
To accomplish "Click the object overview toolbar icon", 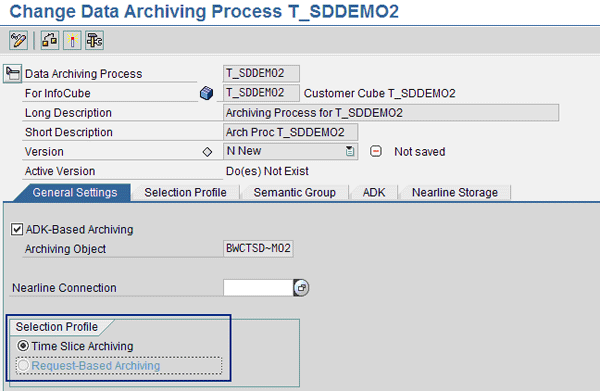I will tap(95, 40).
